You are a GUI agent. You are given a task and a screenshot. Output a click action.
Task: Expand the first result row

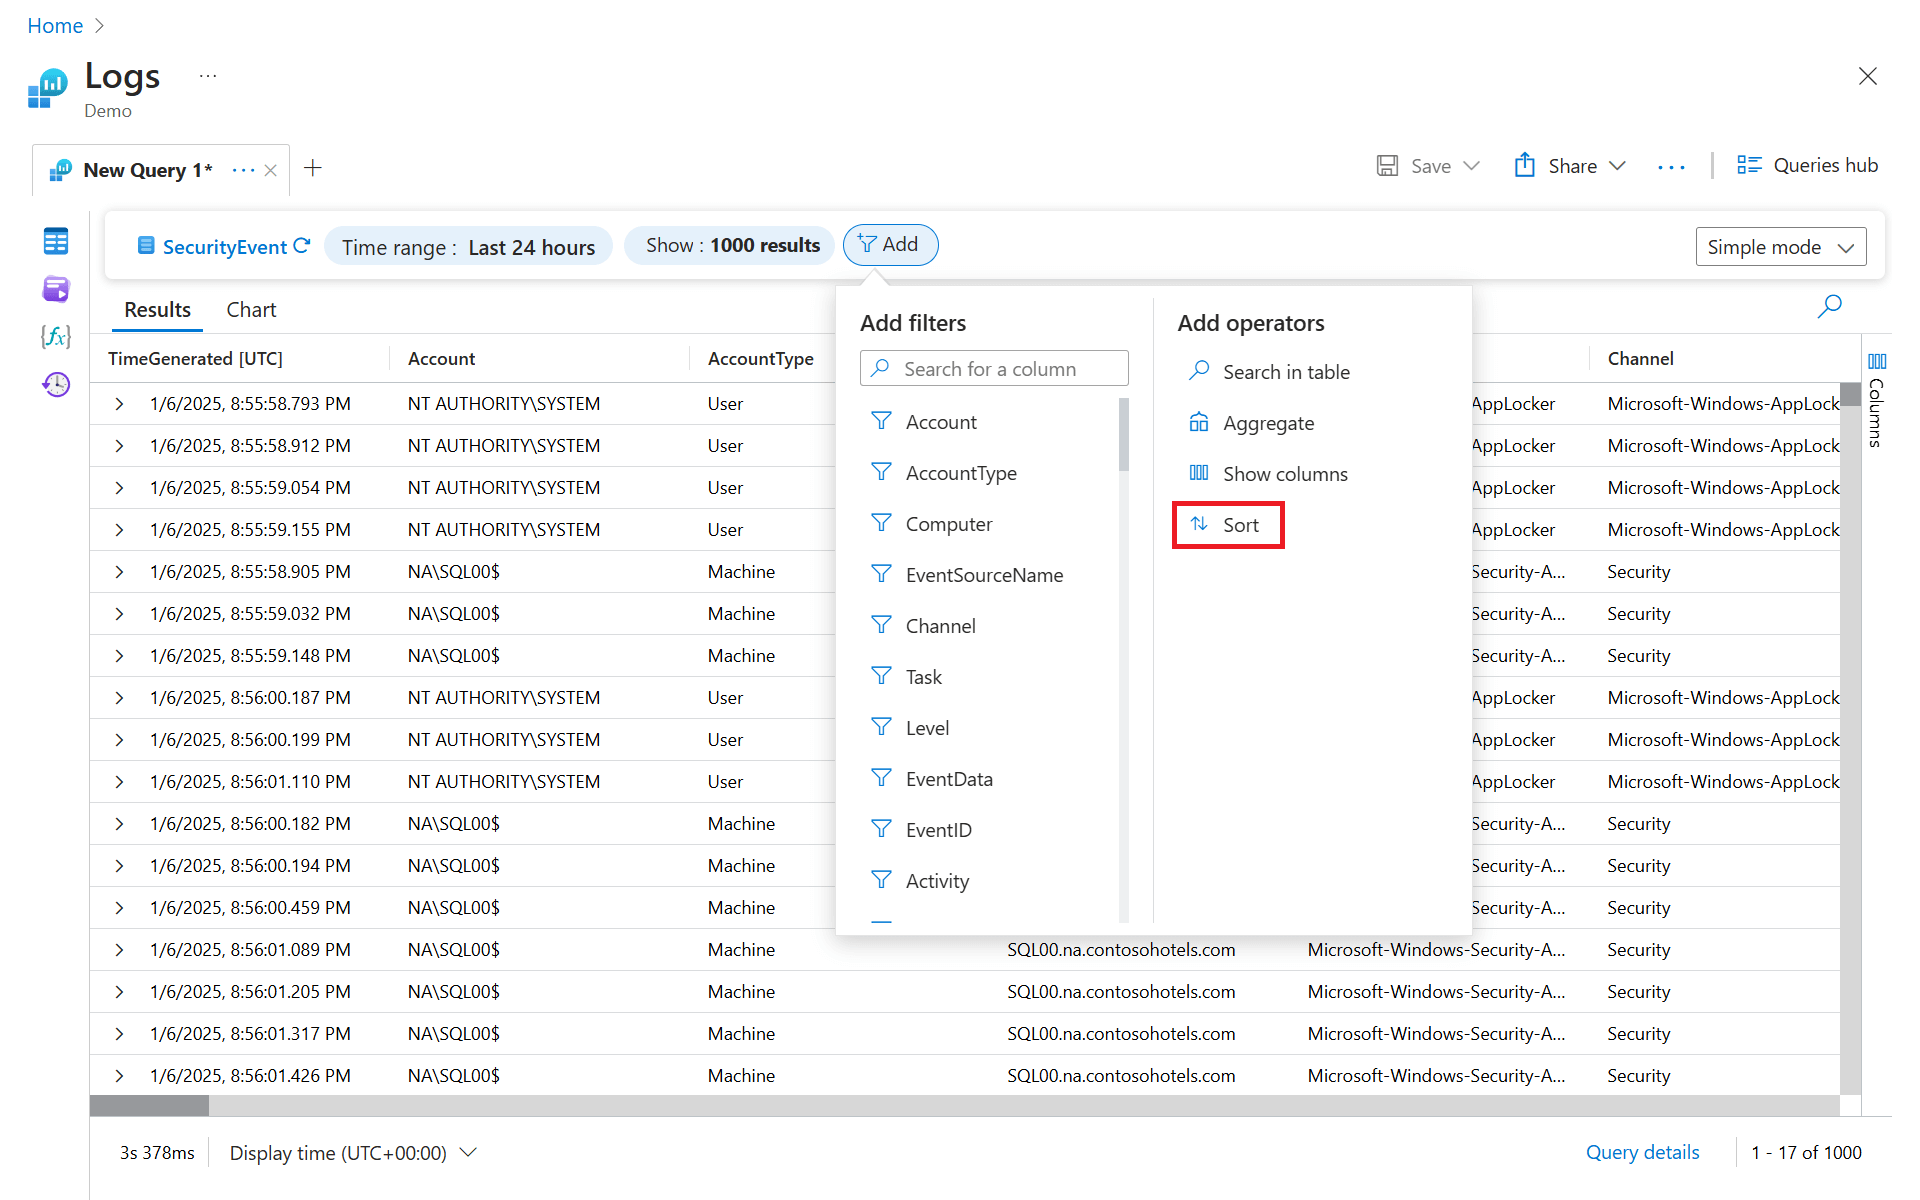(119, 404)
